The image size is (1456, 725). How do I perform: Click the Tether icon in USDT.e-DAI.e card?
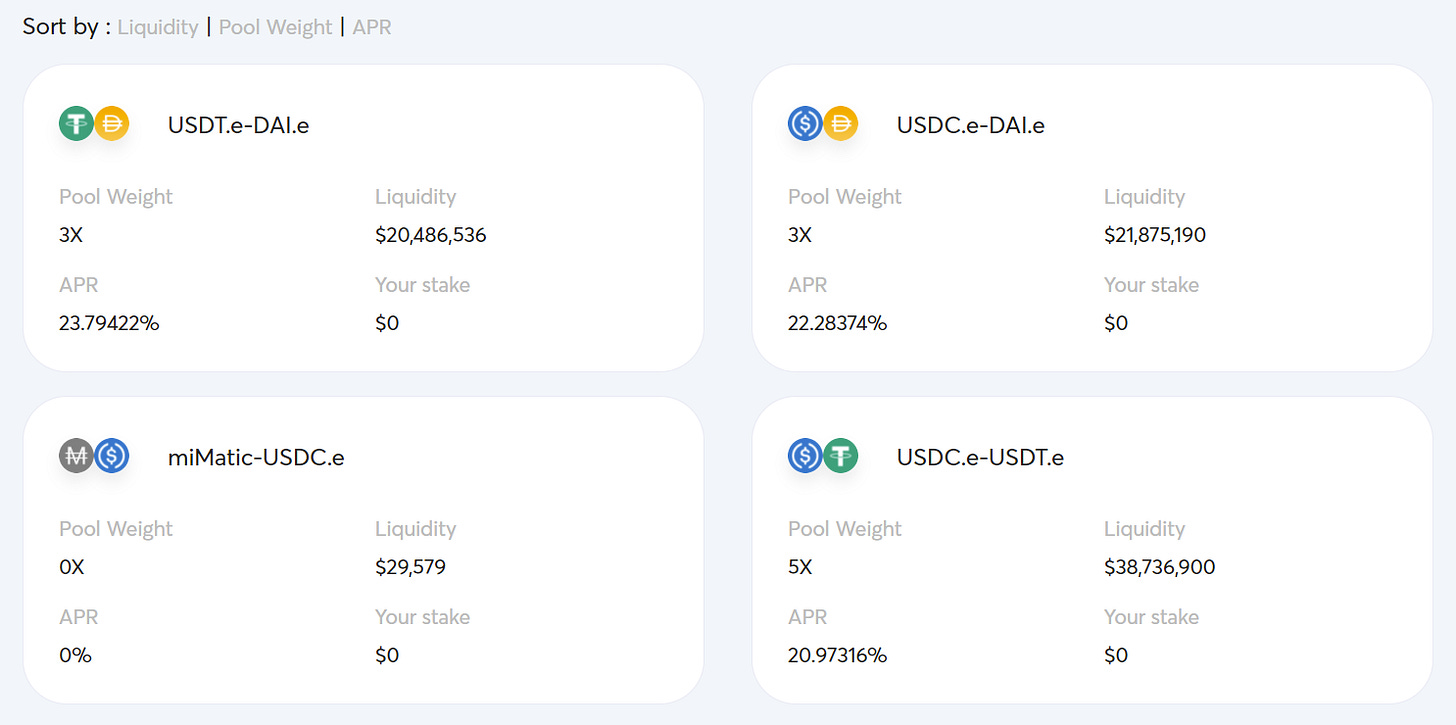point(76,124)
